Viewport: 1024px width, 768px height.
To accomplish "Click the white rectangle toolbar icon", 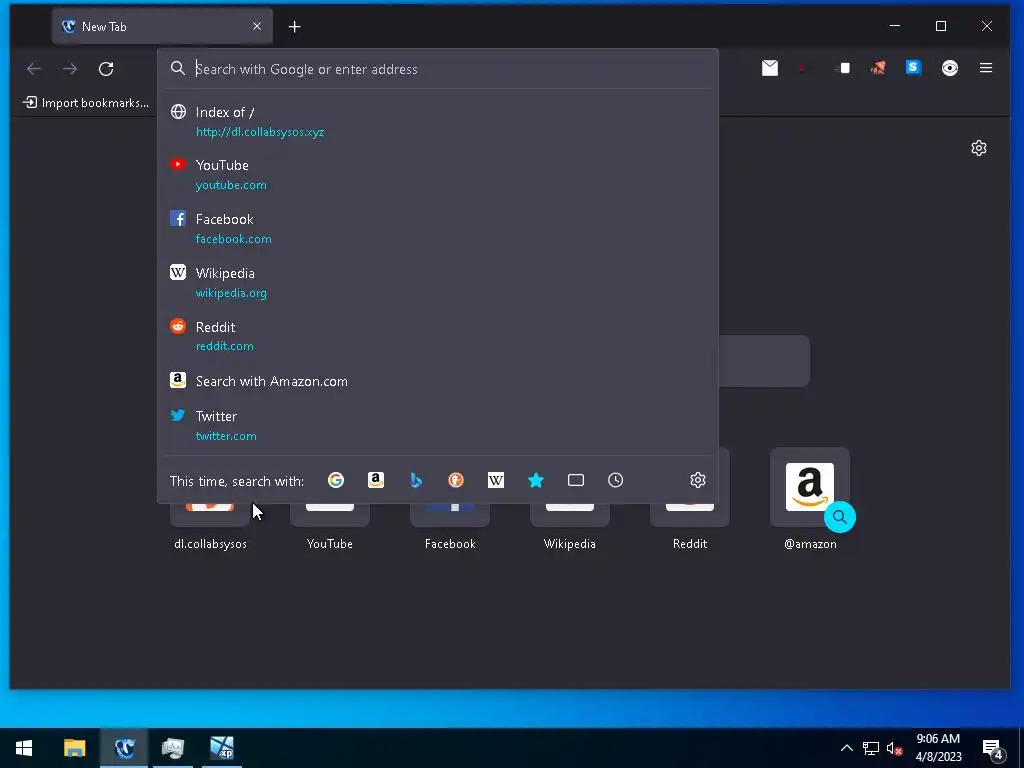I will (x=842, y=68).
